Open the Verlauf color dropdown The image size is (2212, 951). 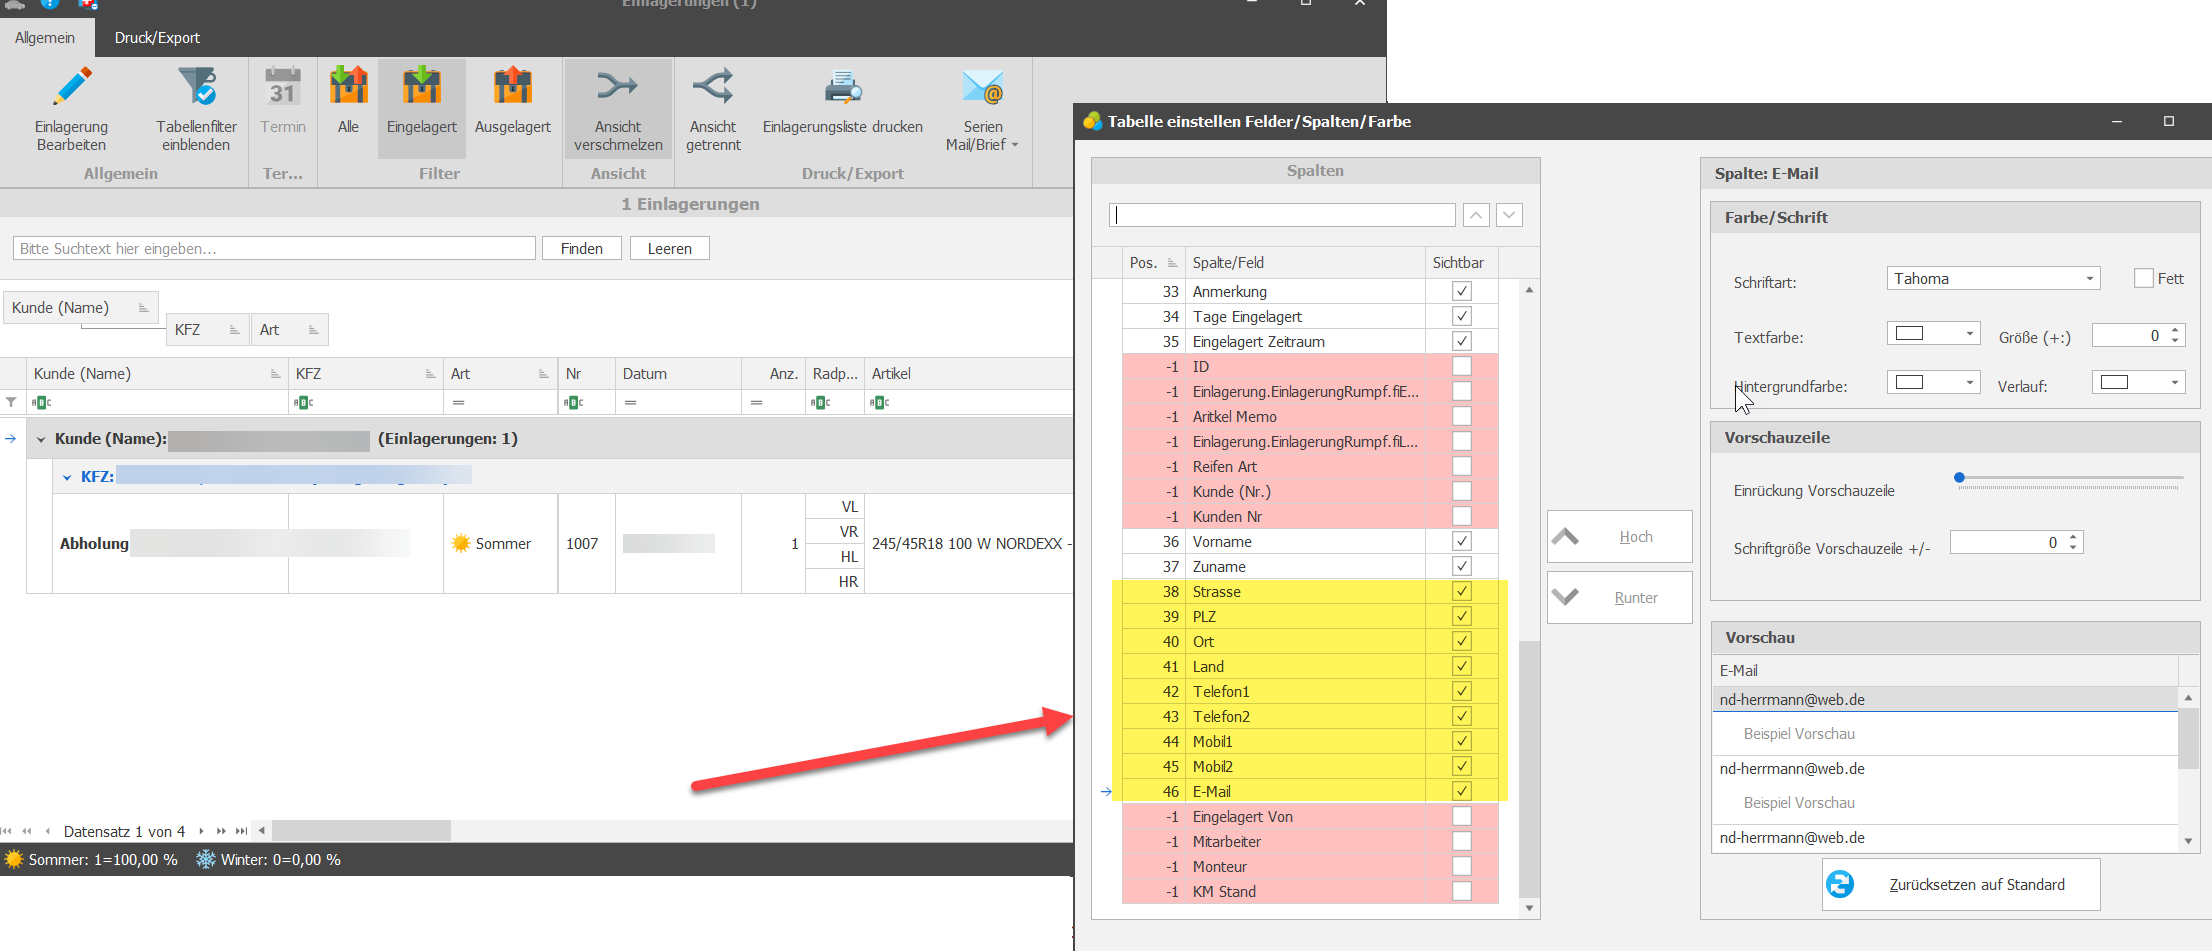click(2174, 383)
